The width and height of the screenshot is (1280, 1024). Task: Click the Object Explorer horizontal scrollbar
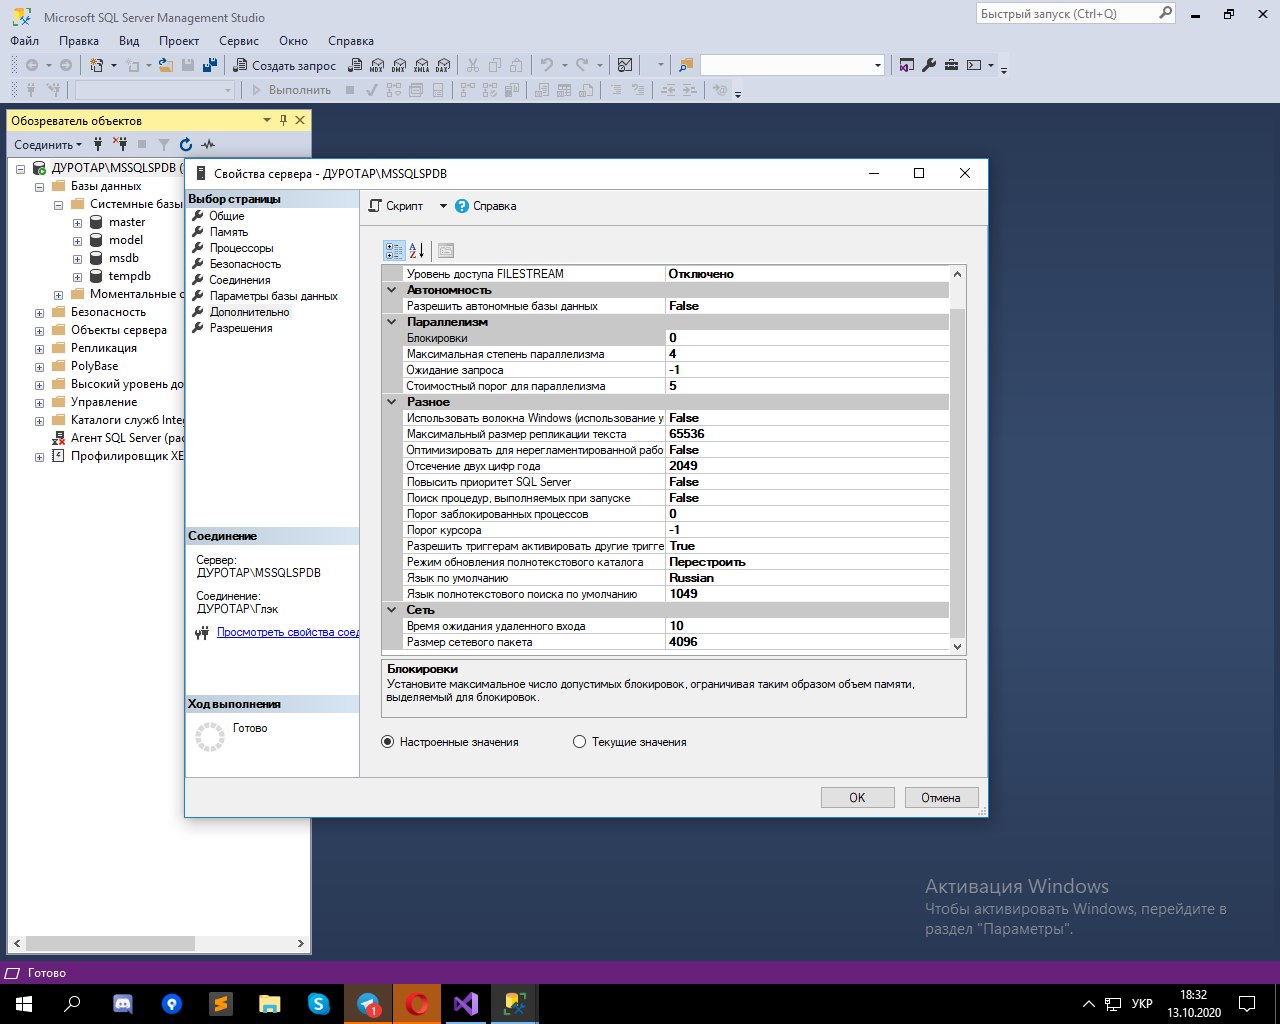[x=110, y=943]
